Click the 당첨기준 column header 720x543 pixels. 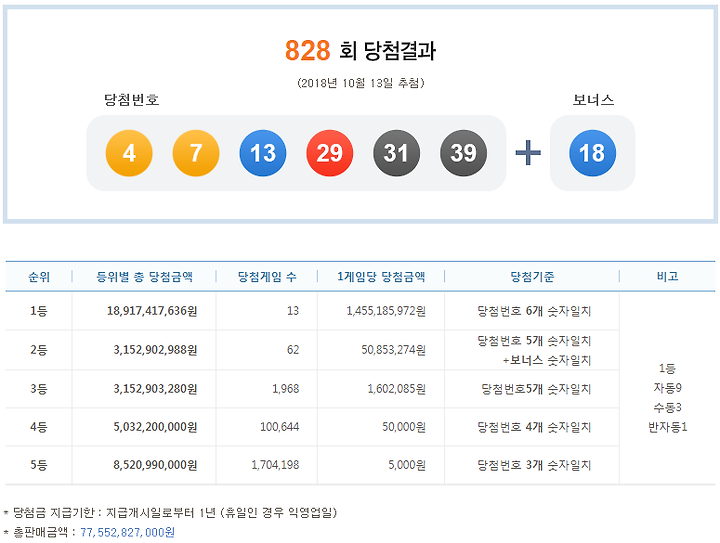coord(532,276)
